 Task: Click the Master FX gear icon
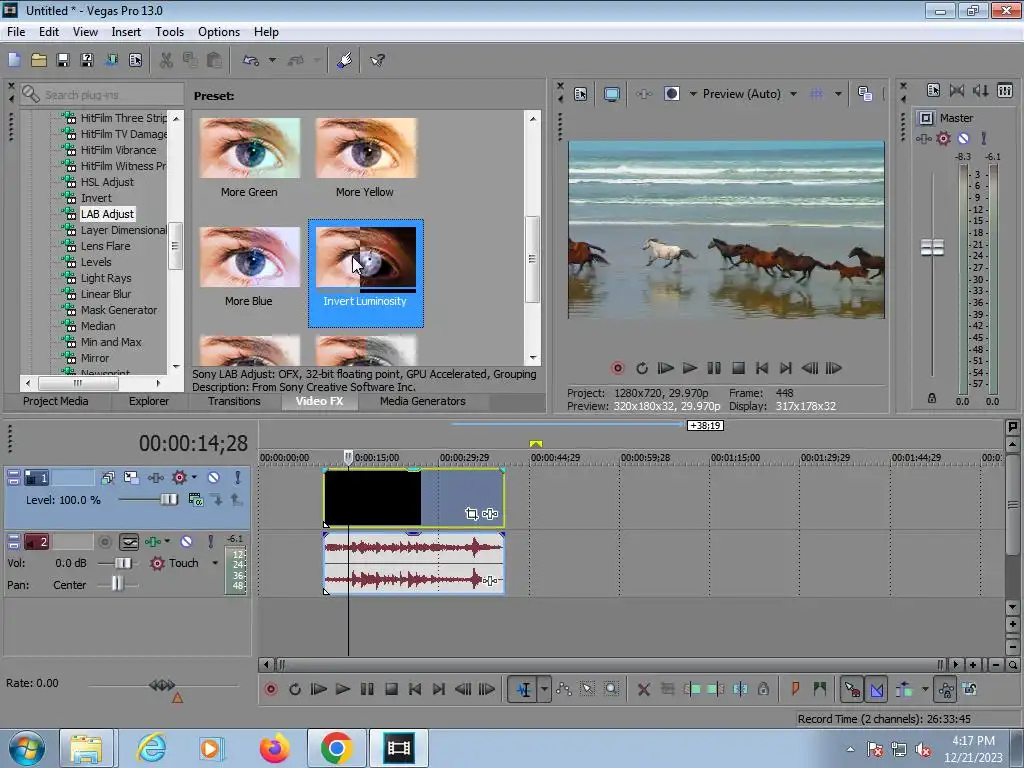943,138
